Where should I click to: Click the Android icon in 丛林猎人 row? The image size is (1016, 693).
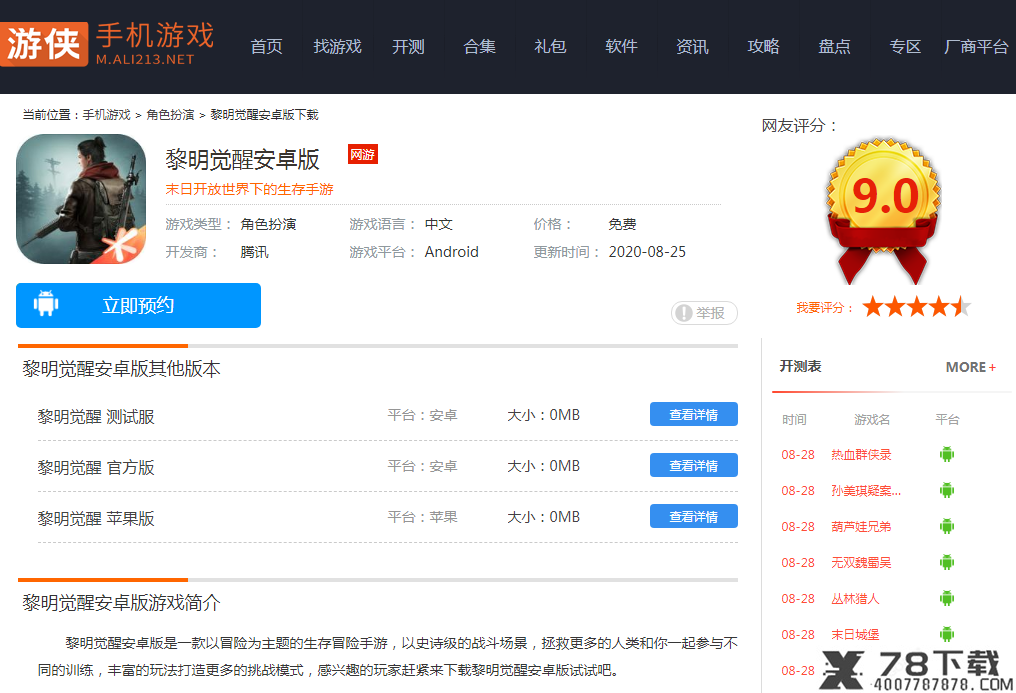947,598
